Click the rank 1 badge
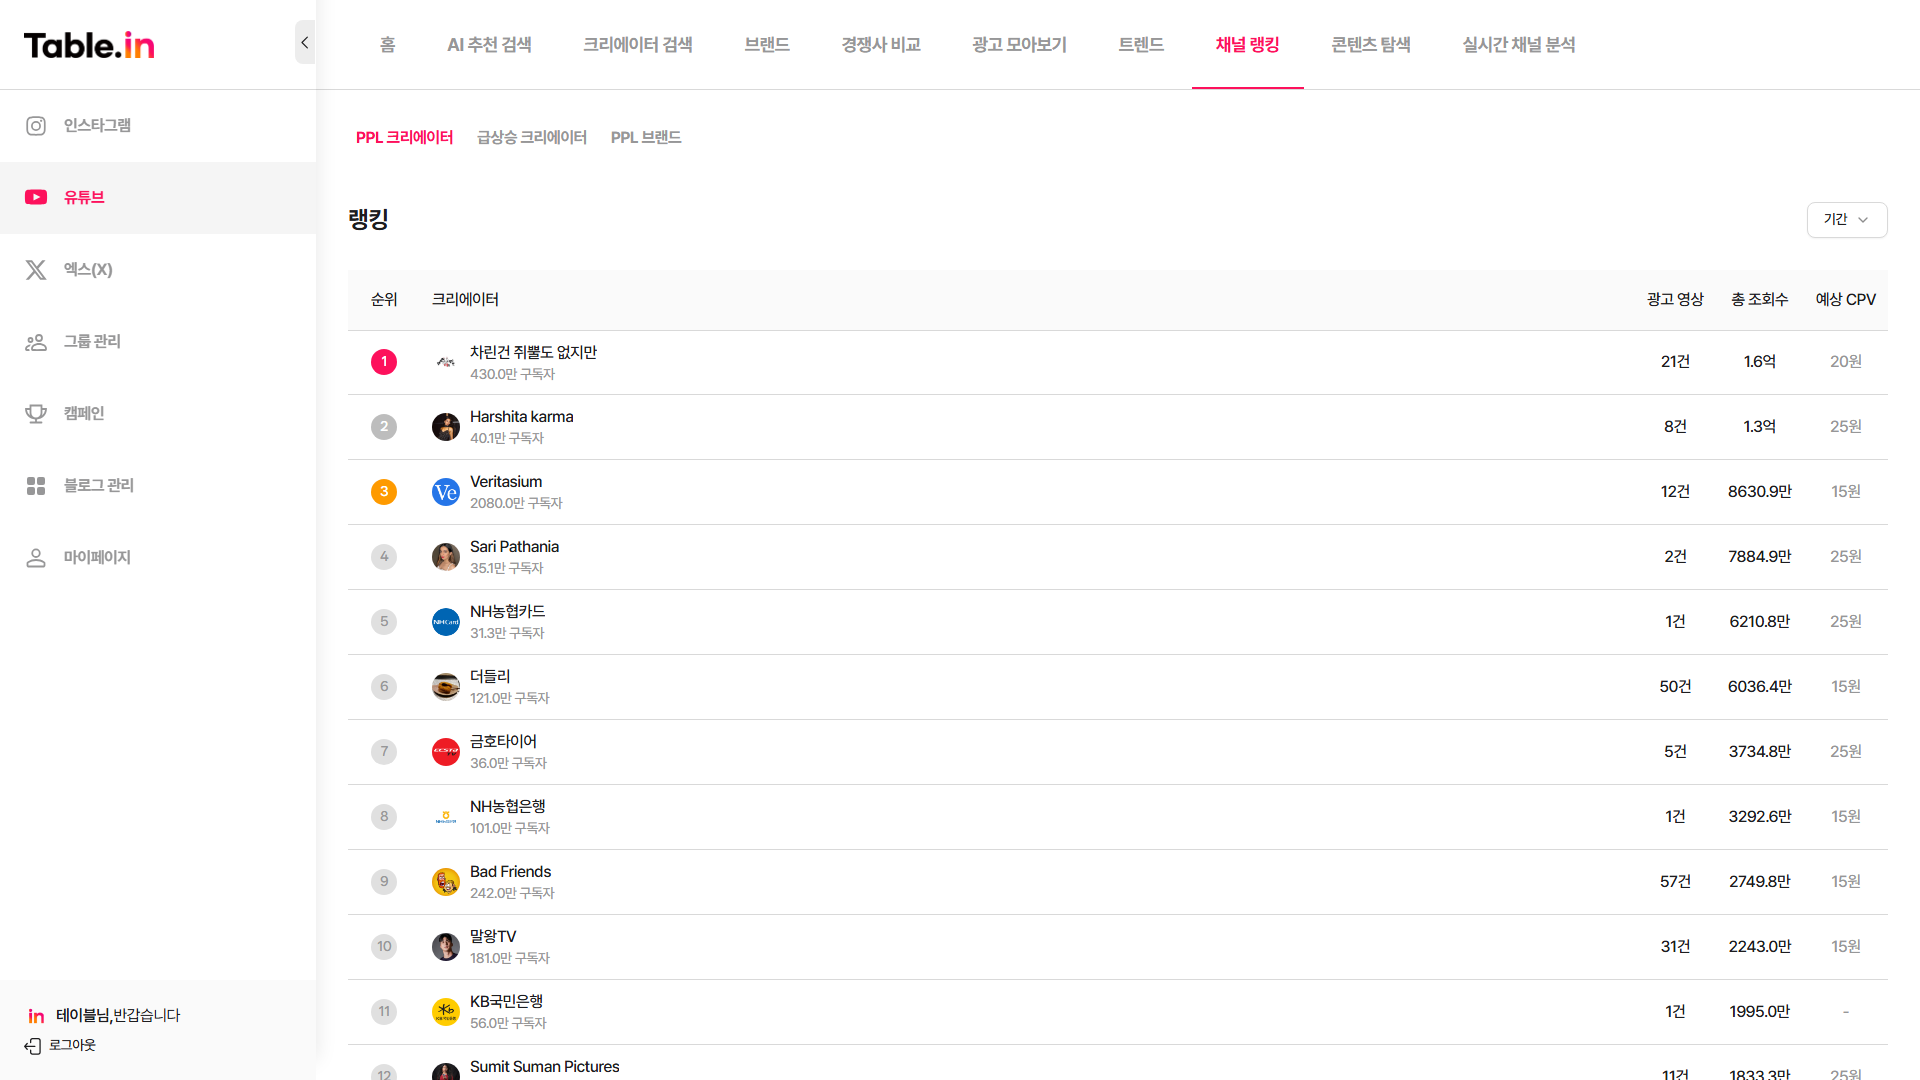Viewport: 1920px width, 1080px height. 384,362
